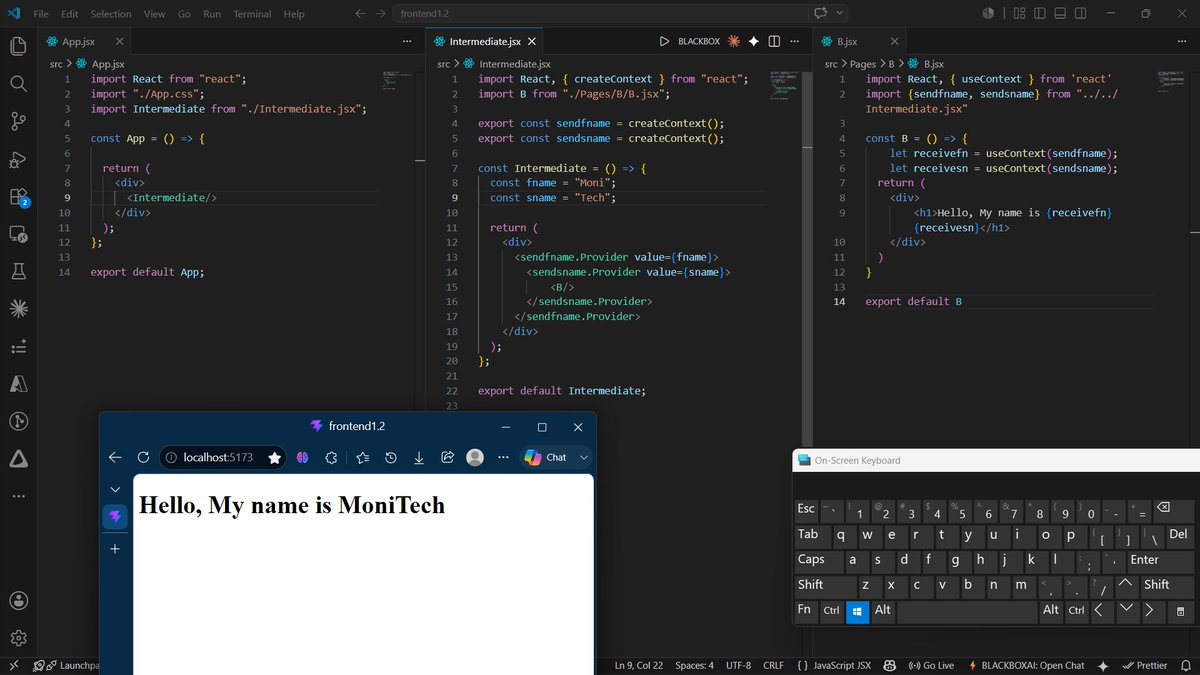Open browser Downloads icon
Viewport: 1200px width, 675px height.
coord(419,457)
